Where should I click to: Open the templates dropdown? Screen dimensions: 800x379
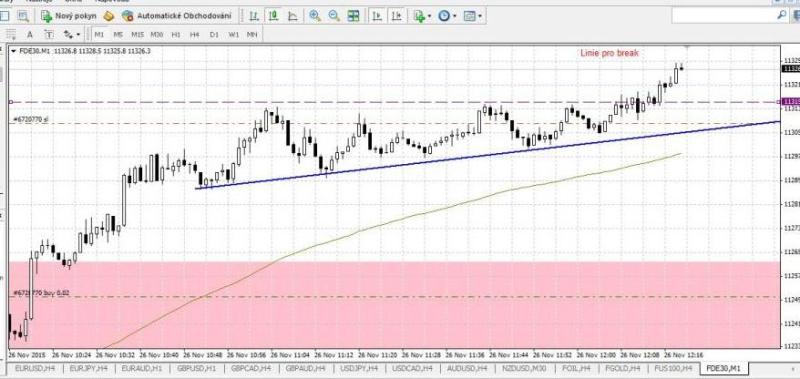click(472, 16)
